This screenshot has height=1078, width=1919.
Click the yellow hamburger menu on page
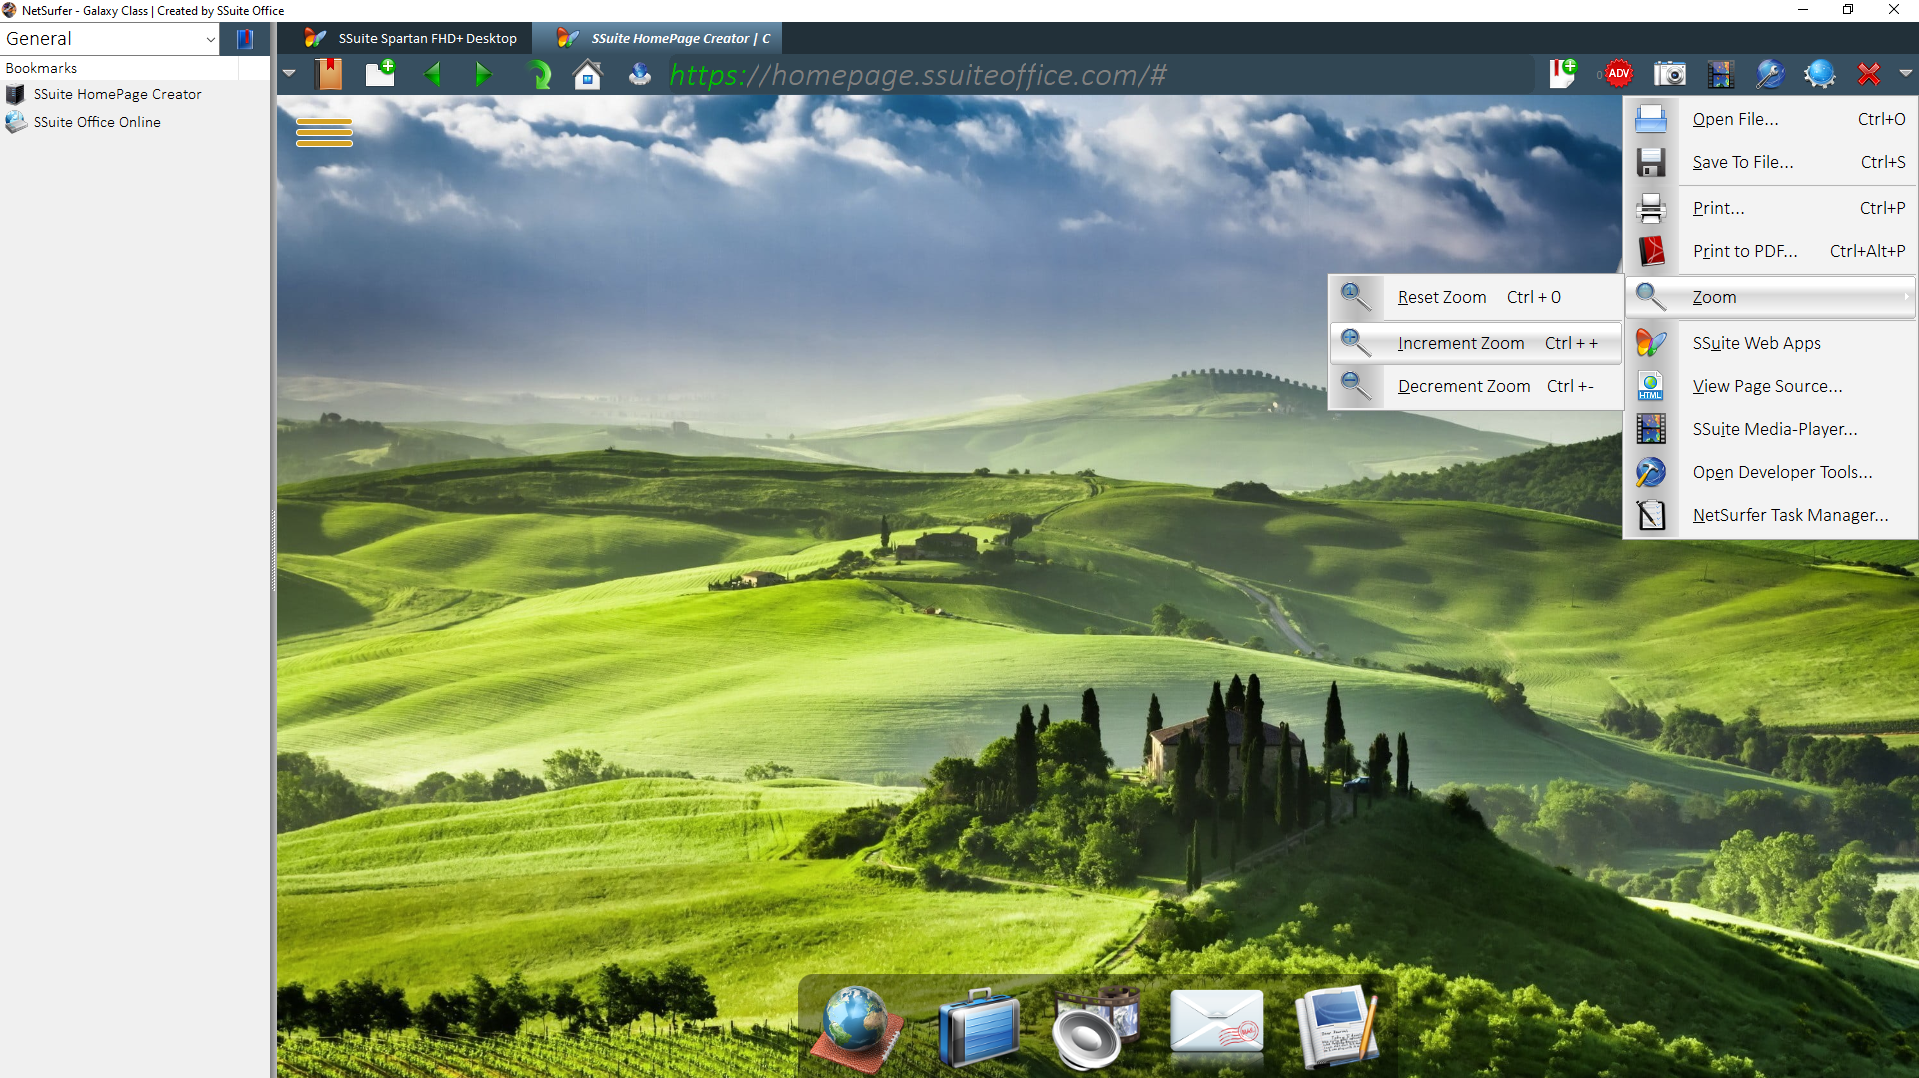(x=324, y=132)
